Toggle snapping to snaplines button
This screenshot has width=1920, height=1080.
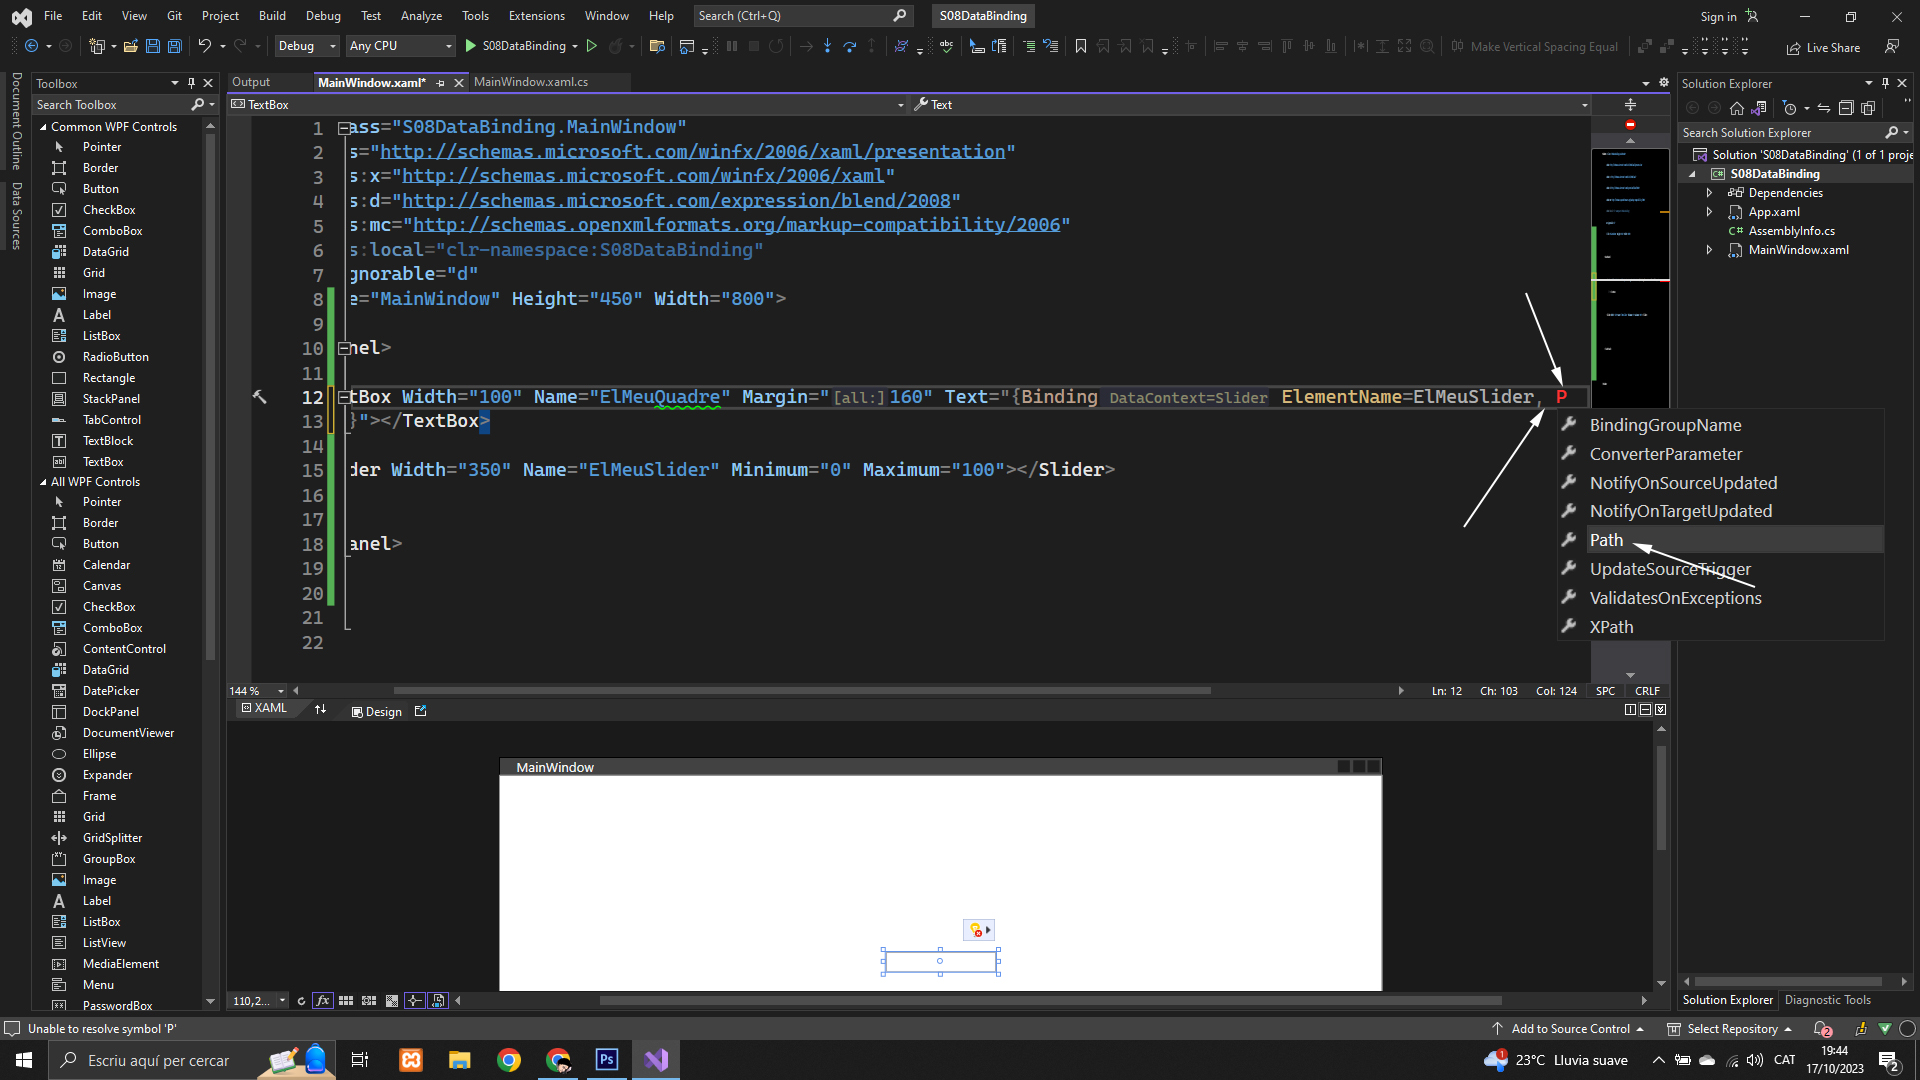[x=415, y=1001]
